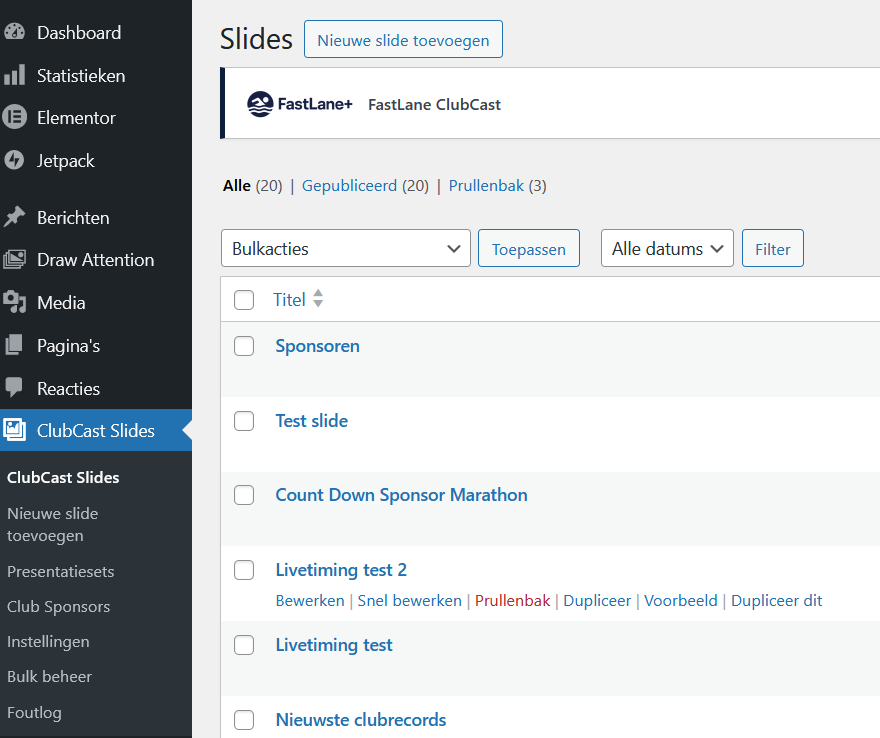The width and height of the screenshot is (880, 738).
Task: Sort slides by Titel column arrows
Action: coord(318,299)
